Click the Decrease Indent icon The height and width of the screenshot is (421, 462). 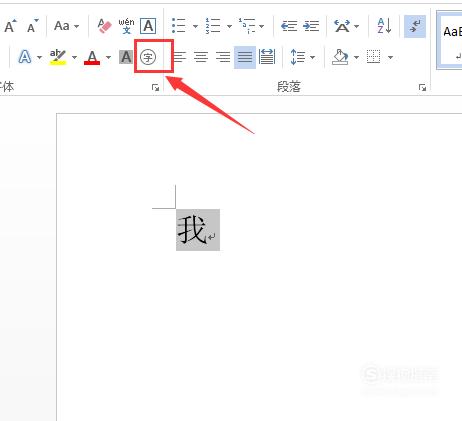289,26
